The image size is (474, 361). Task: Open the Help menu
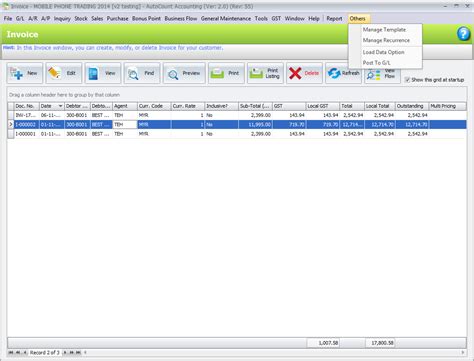[314, 19]
